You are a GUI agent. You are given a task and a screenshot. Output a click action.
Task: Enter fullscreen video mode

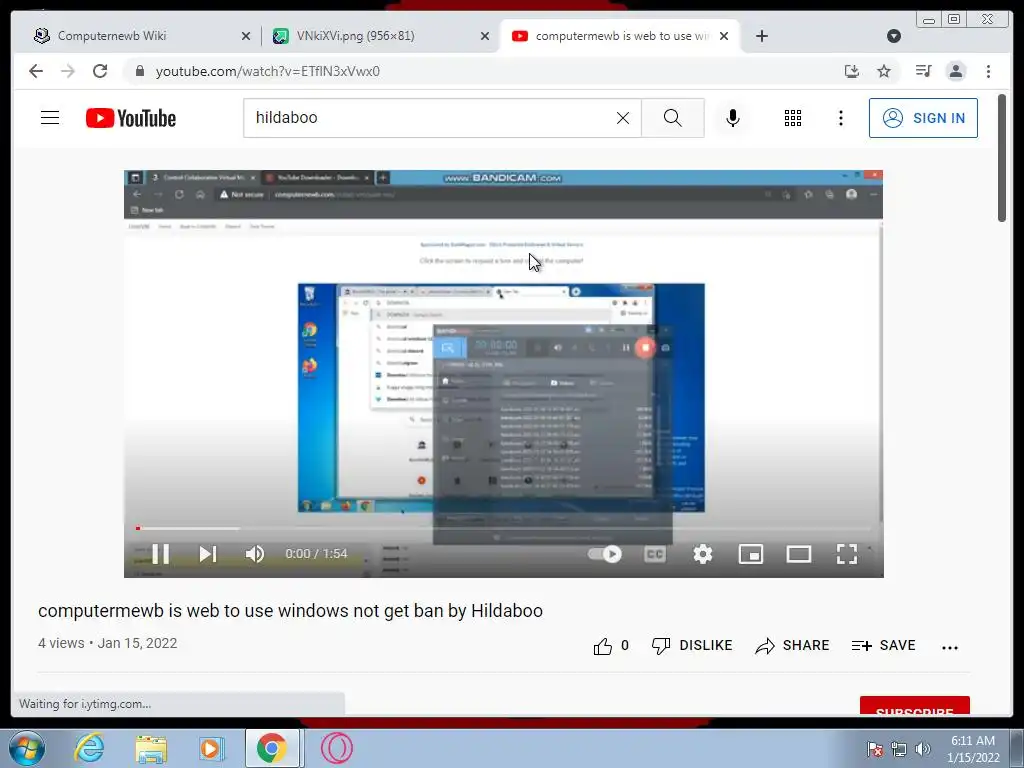[x=847, y=554]
